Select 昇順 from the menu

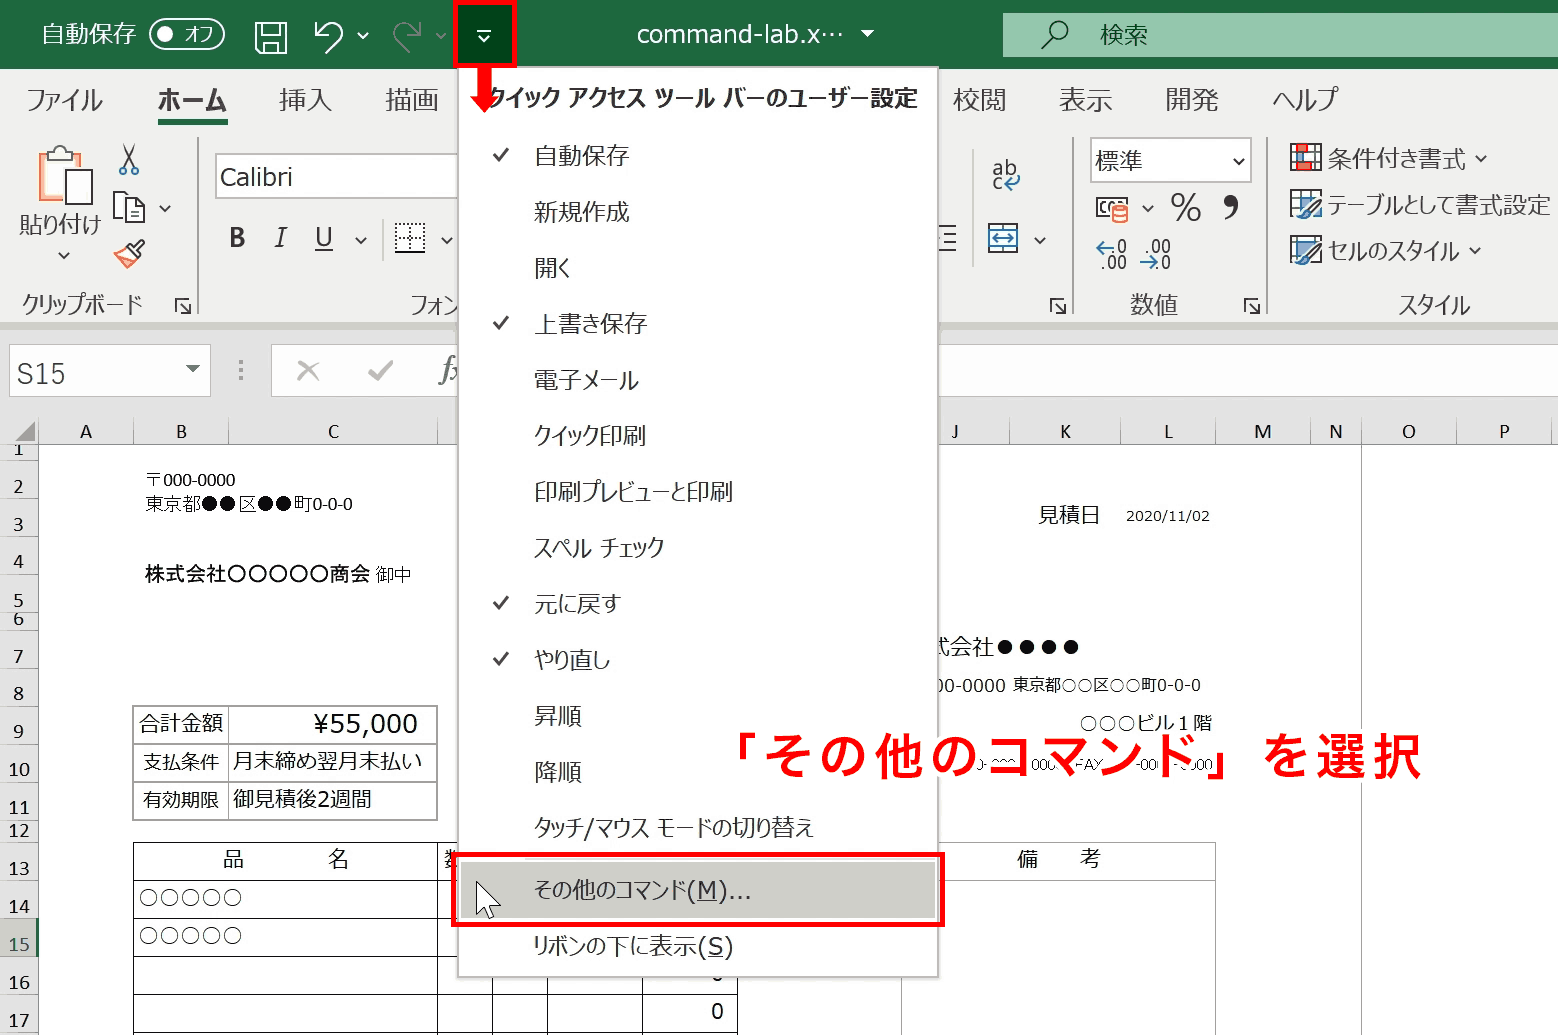pos(697,716)
